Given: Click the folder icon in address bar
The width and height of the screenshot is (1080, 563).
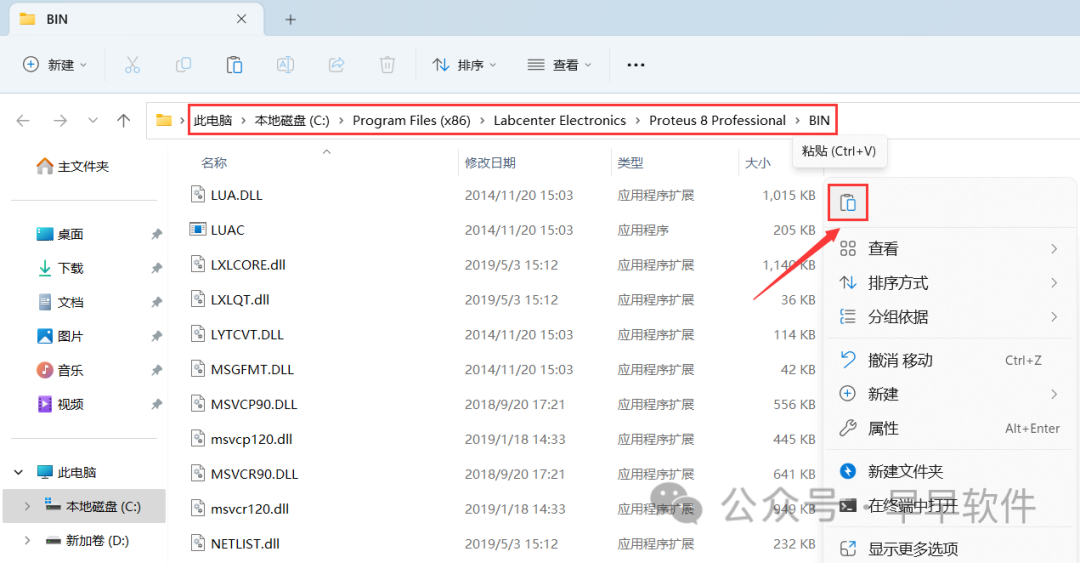Looking at the screenshot, I should tap(164, 120).
